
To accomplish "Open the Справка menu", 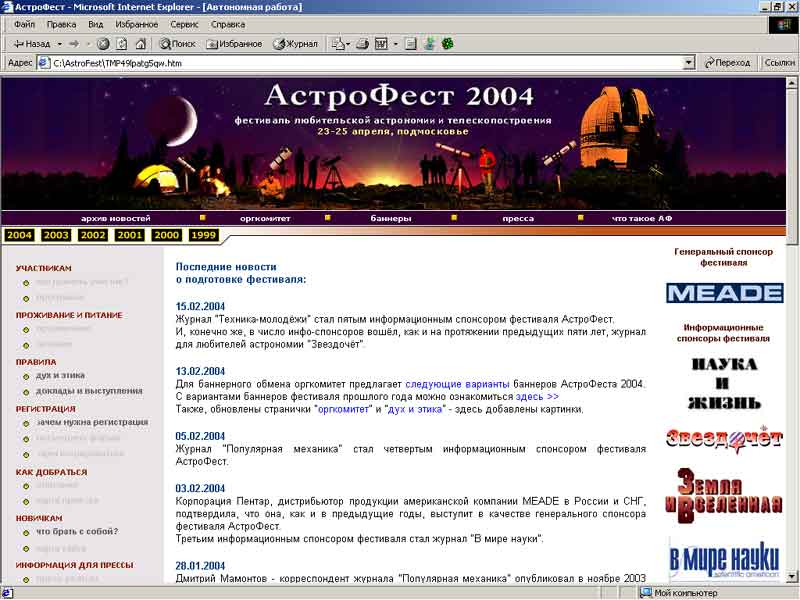I will click(228, 24).
